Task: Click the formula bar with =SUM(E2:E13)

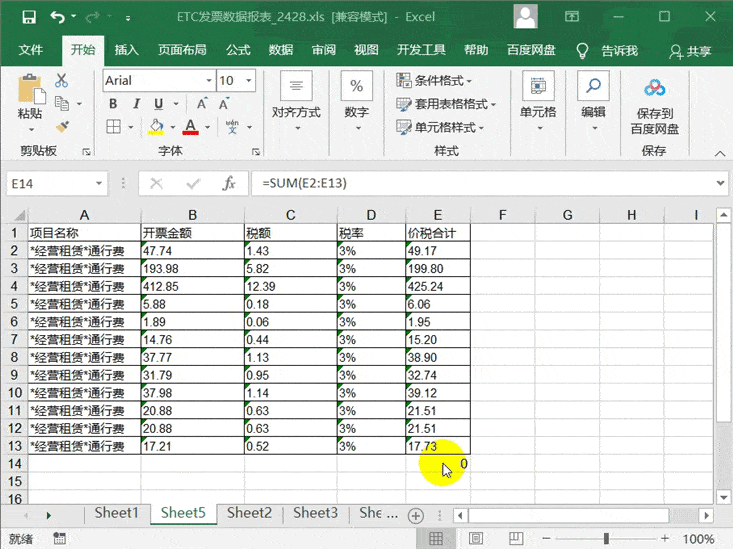Action: click(481, 183)
